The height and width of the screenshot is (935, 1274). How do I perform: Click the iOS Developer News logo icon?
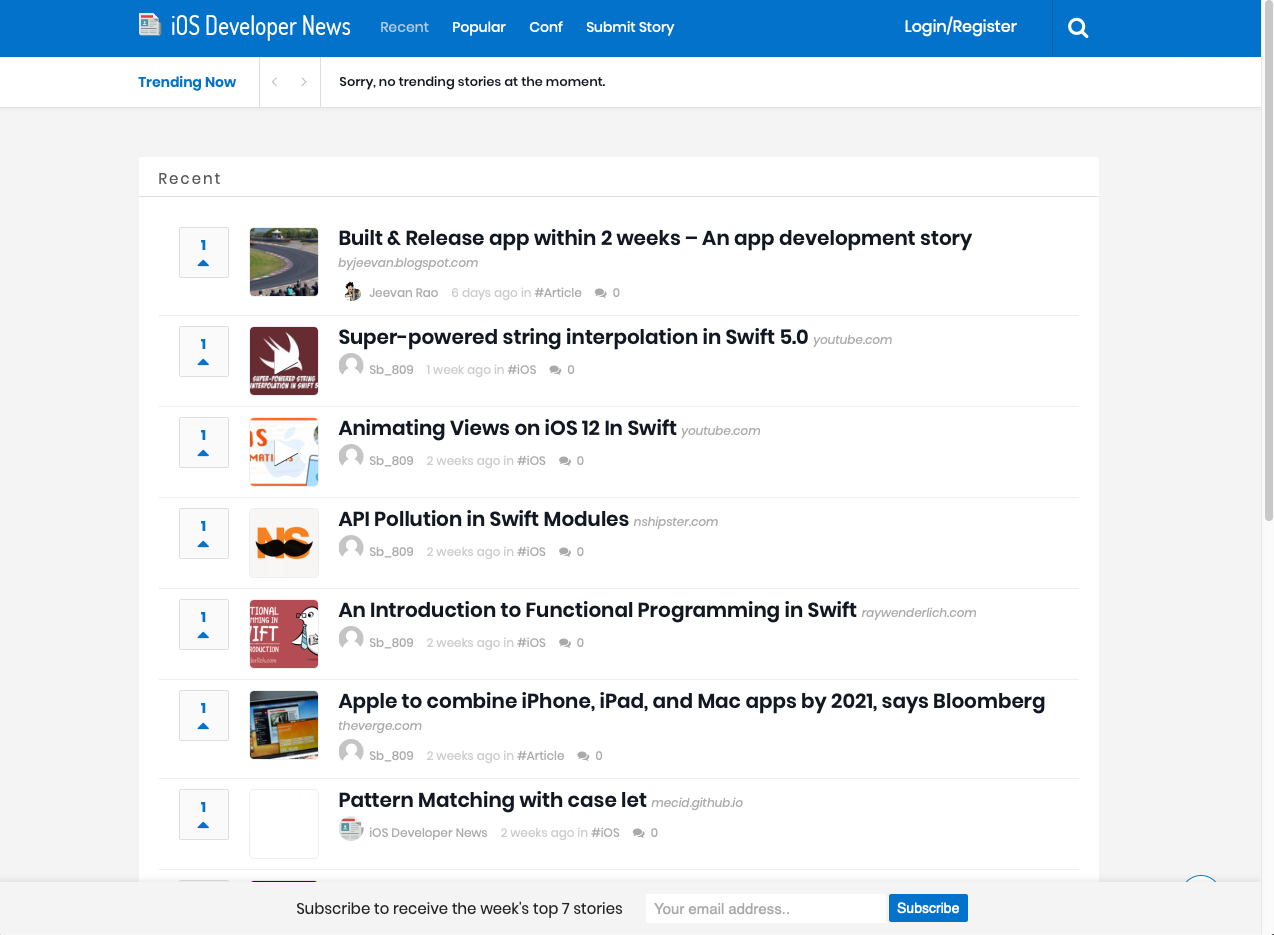pos(150,24)
